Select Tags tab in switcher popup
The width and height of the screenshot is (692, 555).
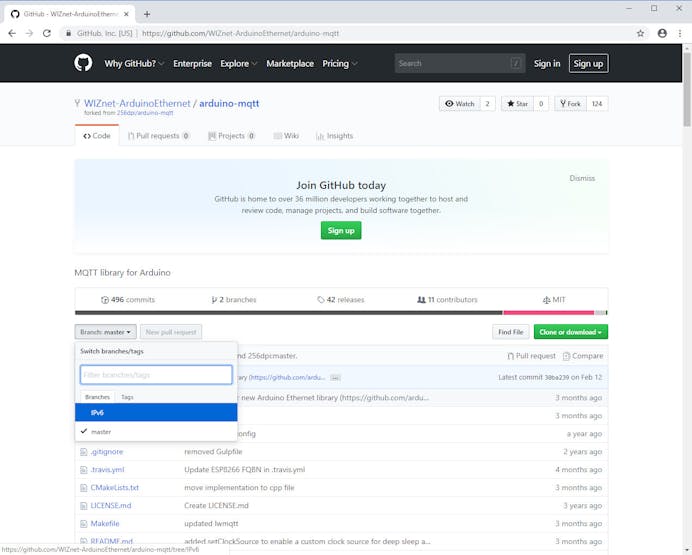click(x=127, y=397)
